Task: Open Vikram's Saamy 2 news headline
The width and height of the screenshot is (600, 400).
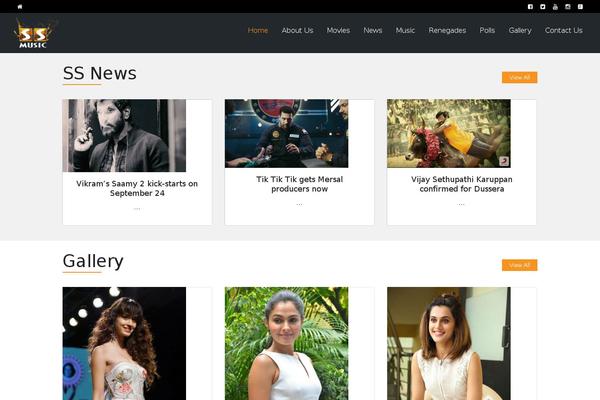Action: pyautogui.click(x=137, y=188)
